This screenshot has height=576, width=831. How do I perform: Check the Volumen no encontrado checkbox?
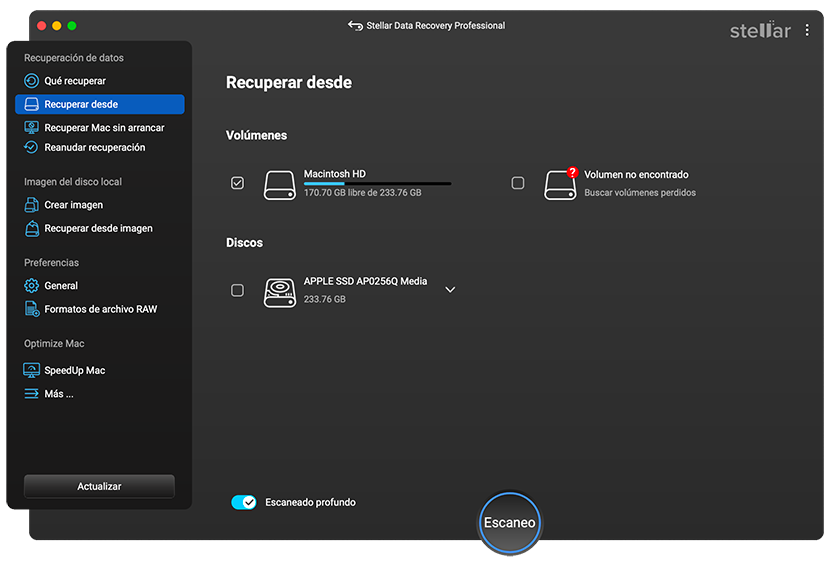[518, 183]
